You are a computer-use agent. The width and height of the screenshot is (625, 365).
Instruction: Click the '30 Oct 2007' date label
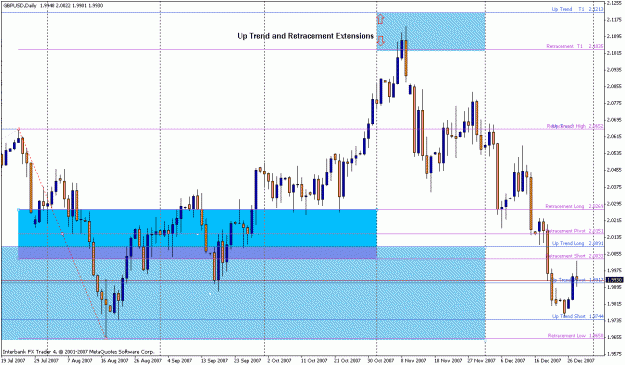click(380, 360)
